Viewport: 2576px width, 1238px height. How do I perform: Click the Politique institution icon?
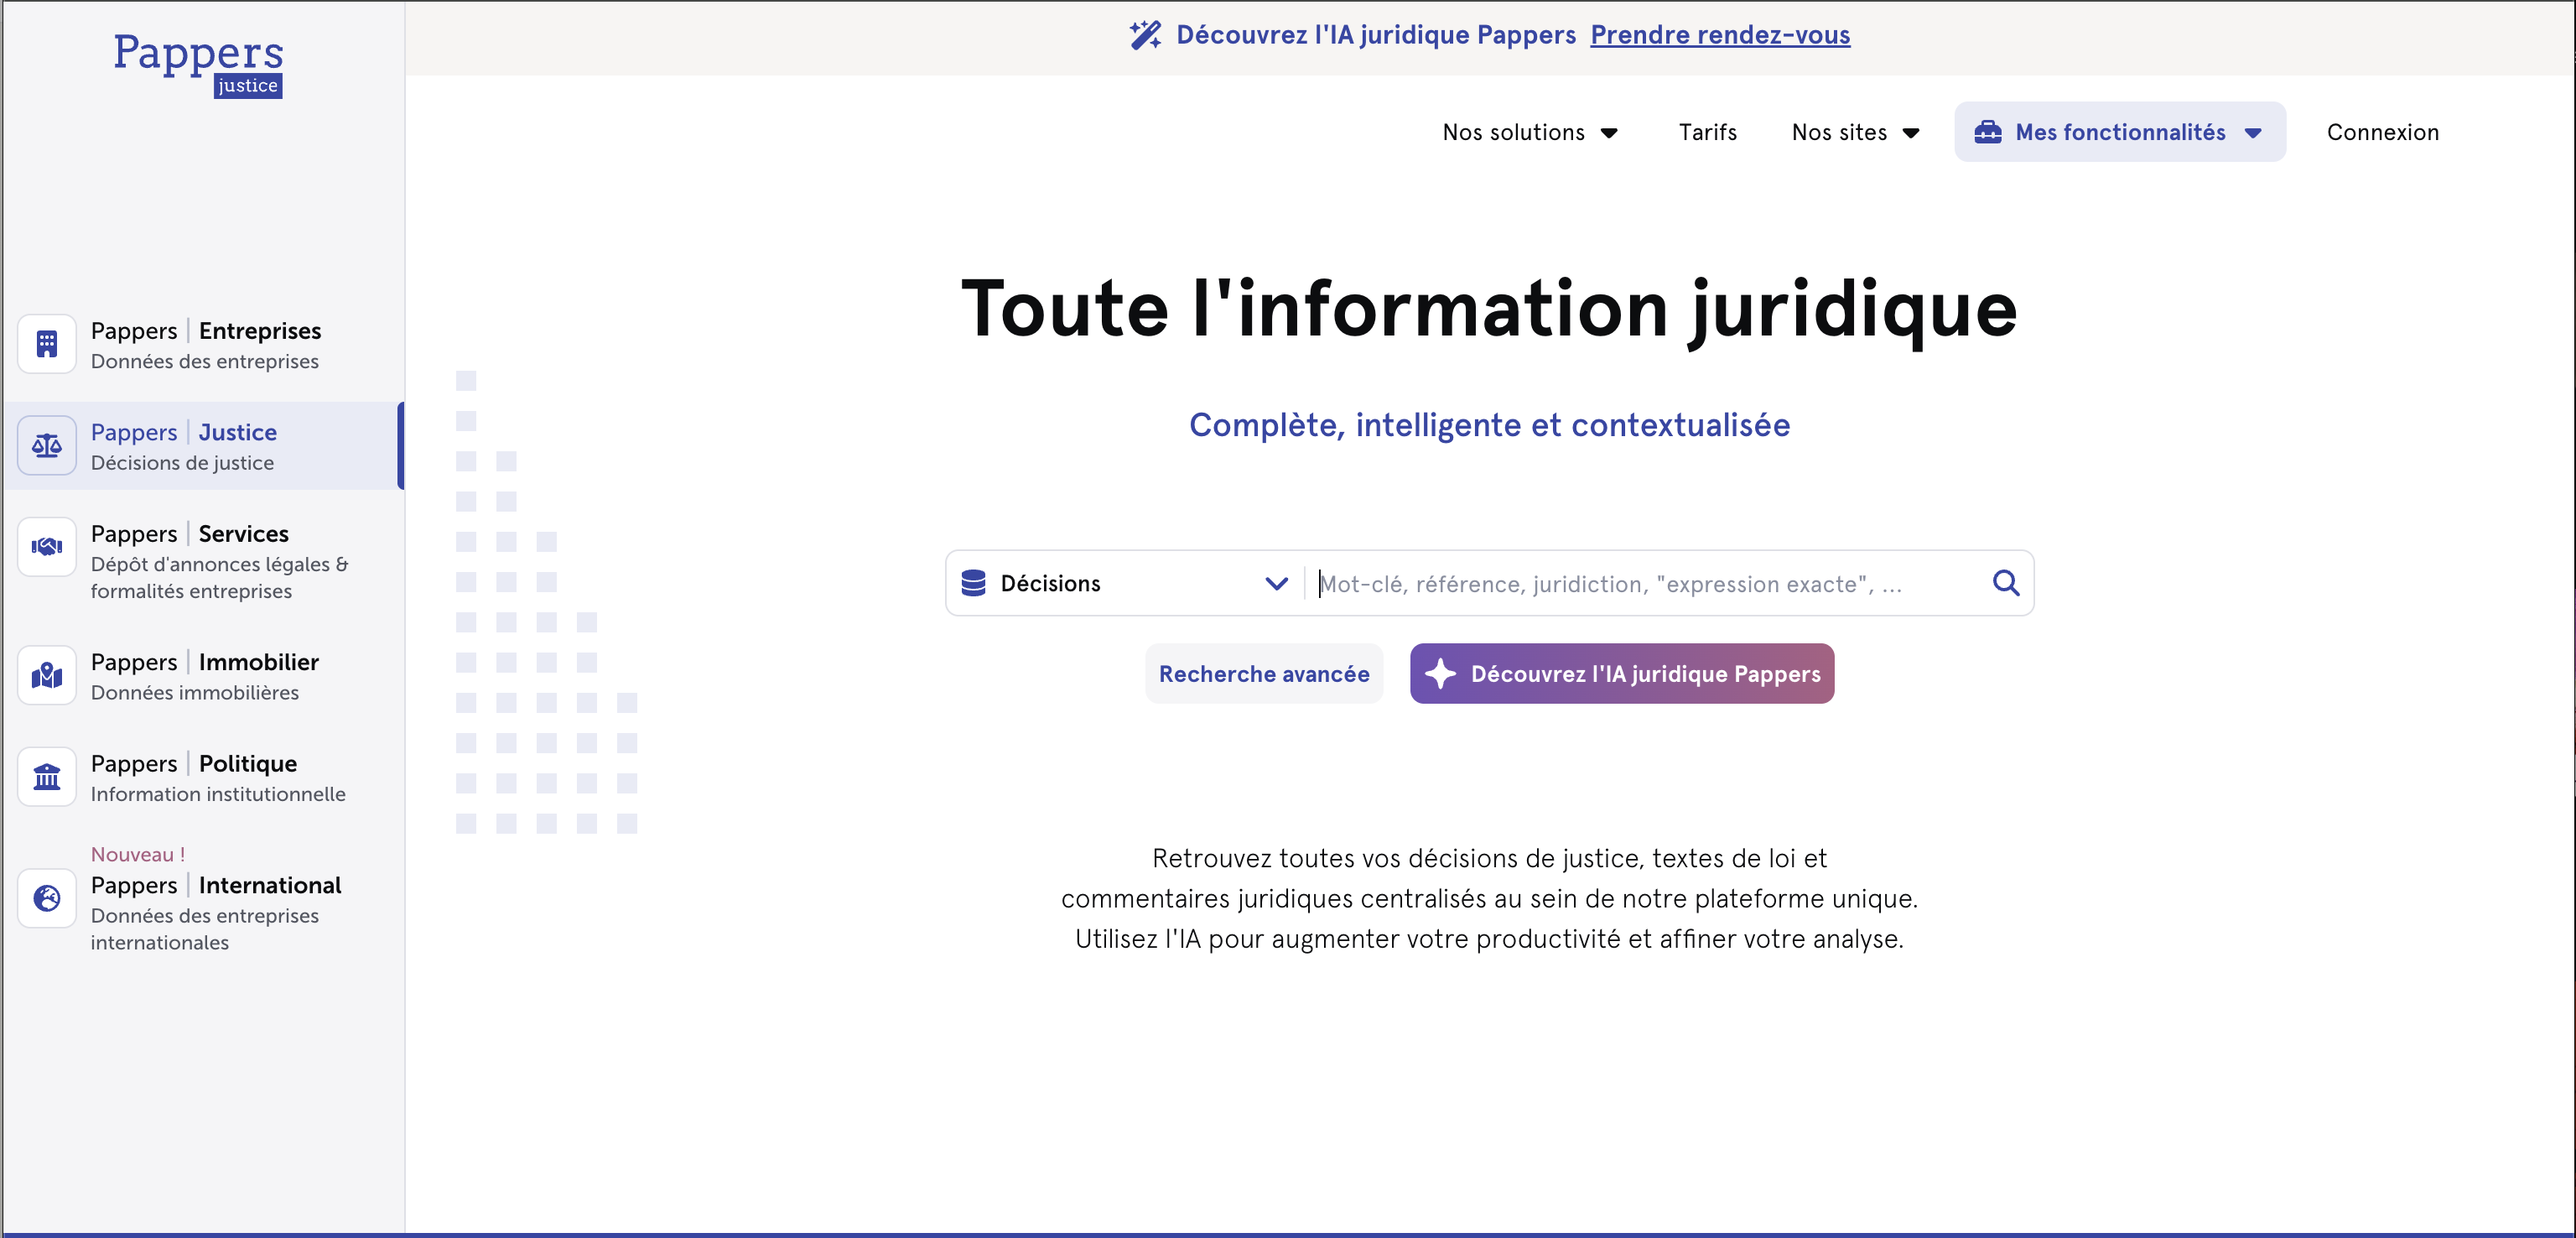coord(47,777)
